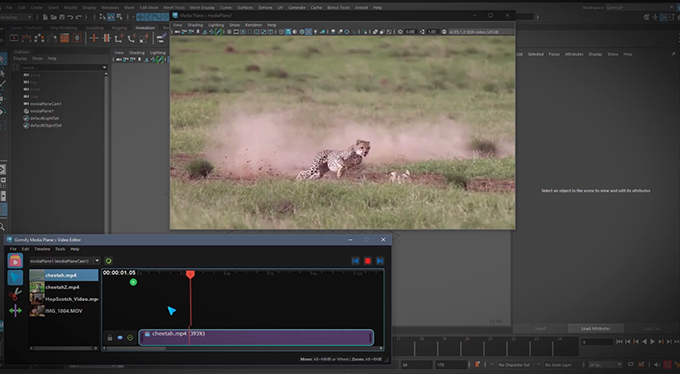
Task: Switch to the Sculpting shelf tab
Action: (95, 28)
